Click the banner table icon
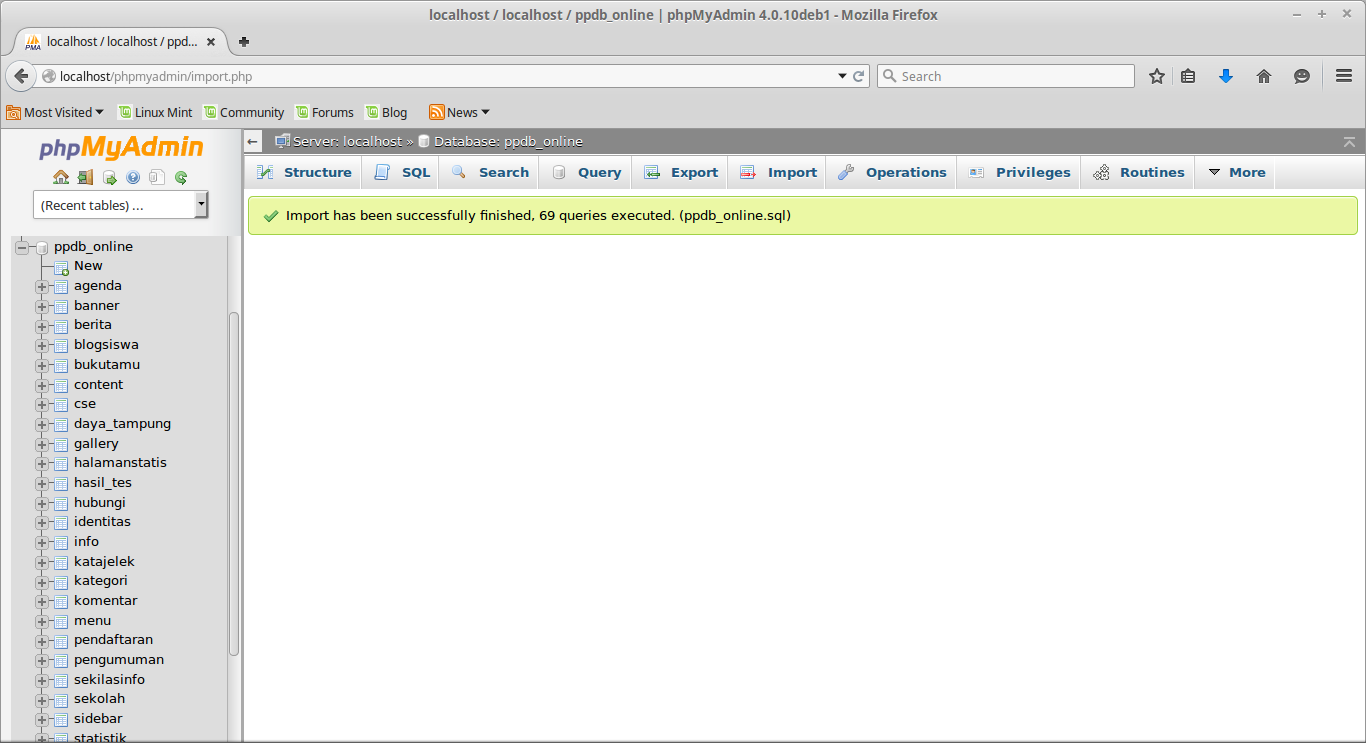 (61, 306)
